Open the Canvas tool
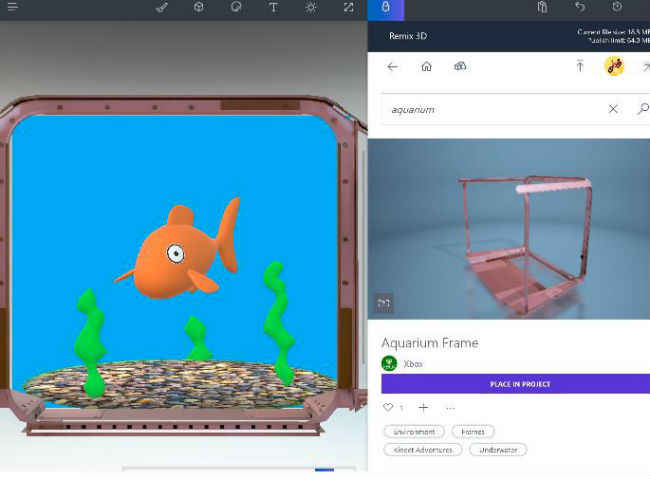The width and height of the screenshot is (650, 479). [x=348, y=7]
